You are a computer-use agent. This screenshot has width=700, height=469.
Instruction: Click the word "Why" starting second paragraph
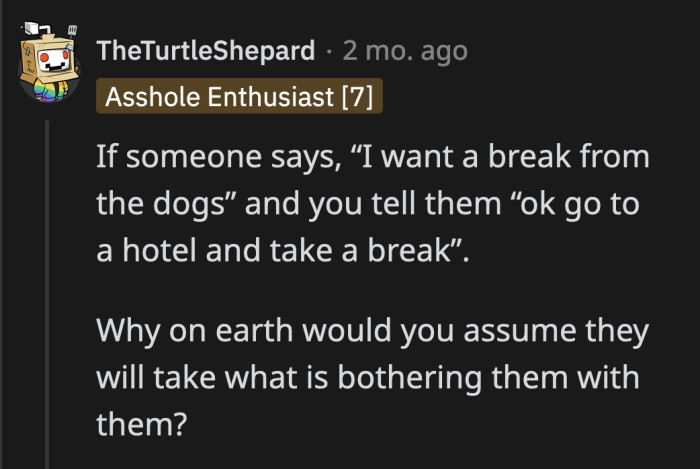click(127, 331)
